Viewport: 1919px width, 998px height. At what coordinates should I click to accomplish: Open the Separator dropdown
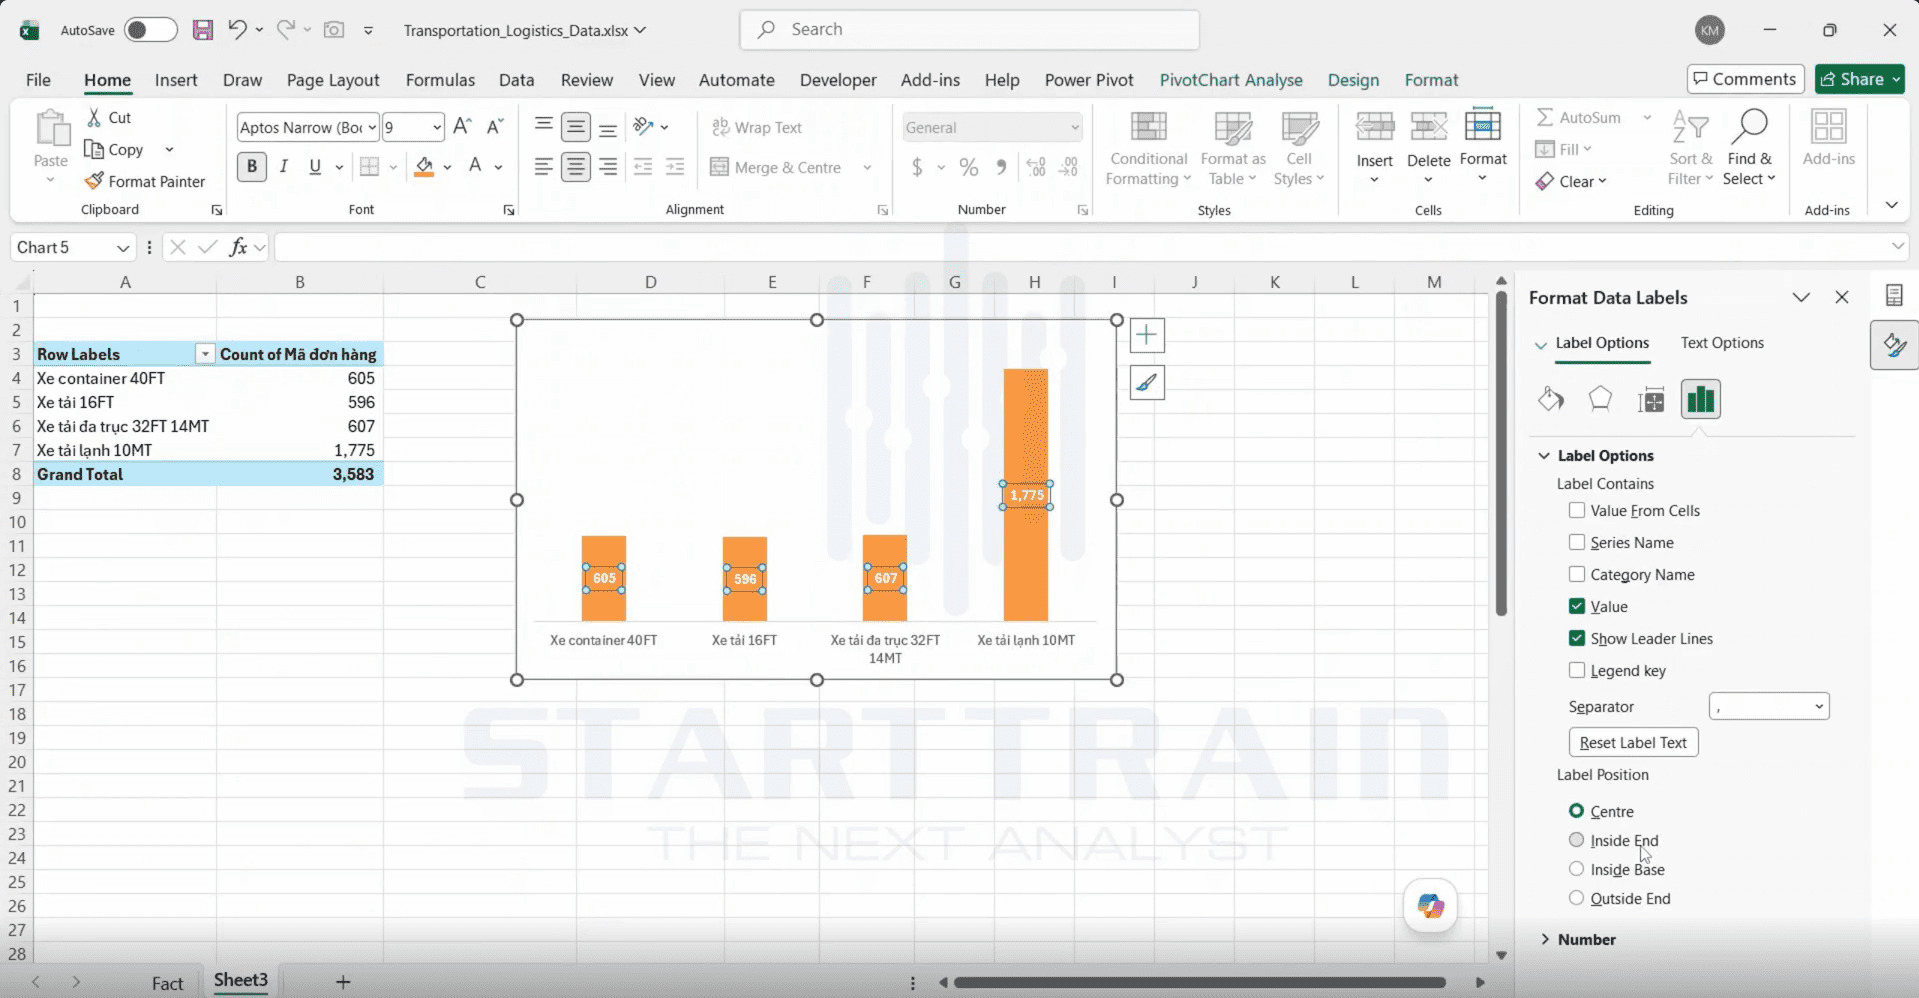pos(1769,706)
